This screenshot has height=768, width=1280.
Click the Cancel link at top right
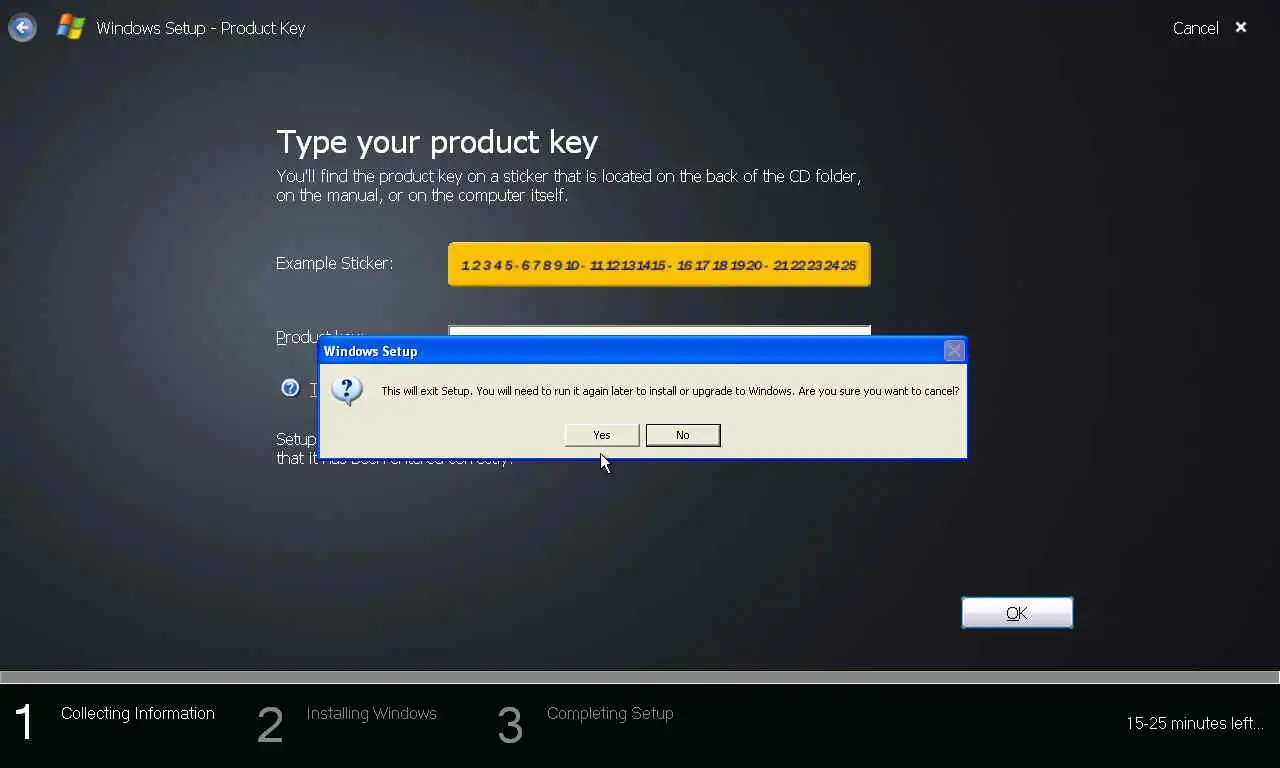1195,28
